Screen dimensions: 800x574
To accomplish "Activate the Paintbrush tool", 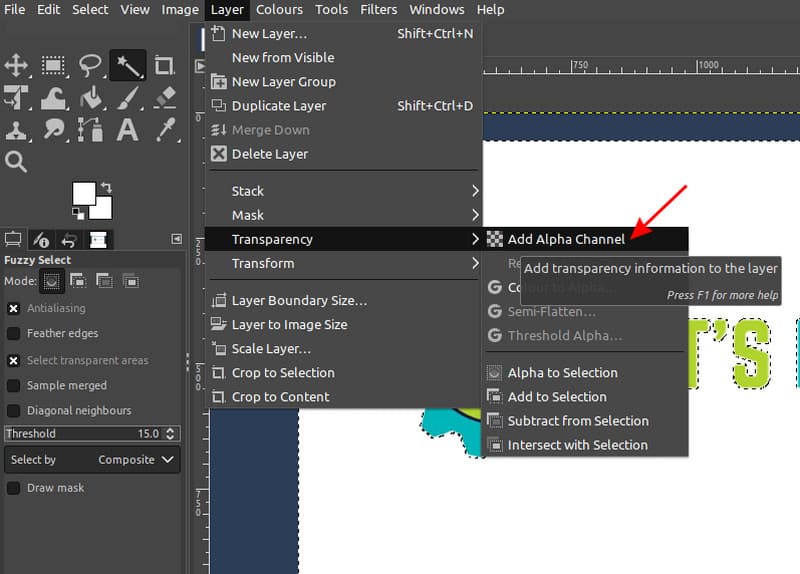I will click(x=127, y=98).
